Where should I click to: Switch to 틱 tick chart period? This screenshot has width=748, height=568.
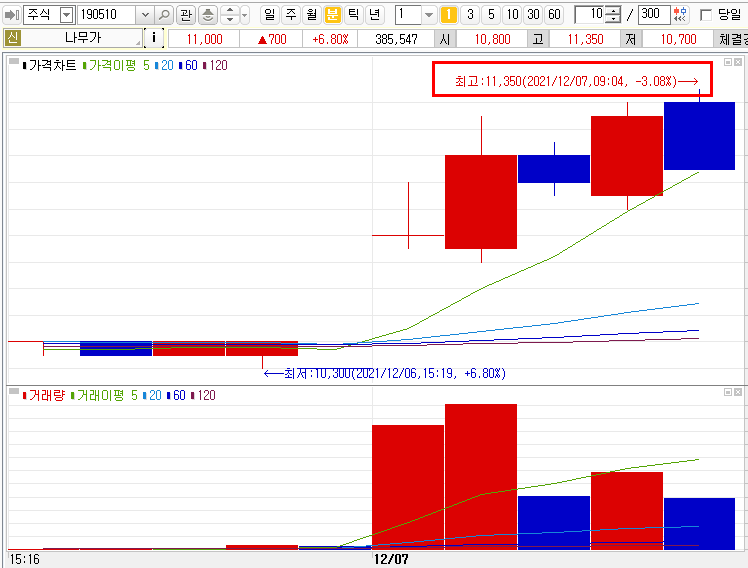tap(353, 15)
